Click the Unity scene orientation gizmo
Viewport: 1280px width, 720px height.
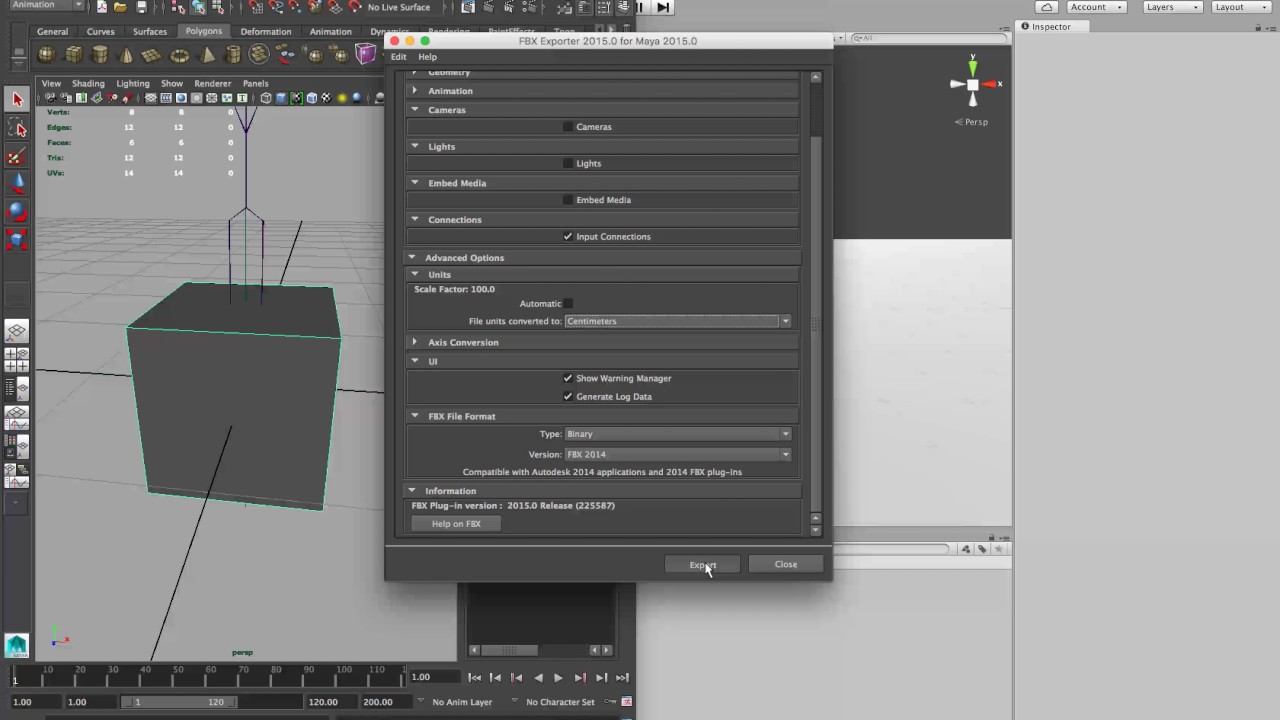click(972, 86)
